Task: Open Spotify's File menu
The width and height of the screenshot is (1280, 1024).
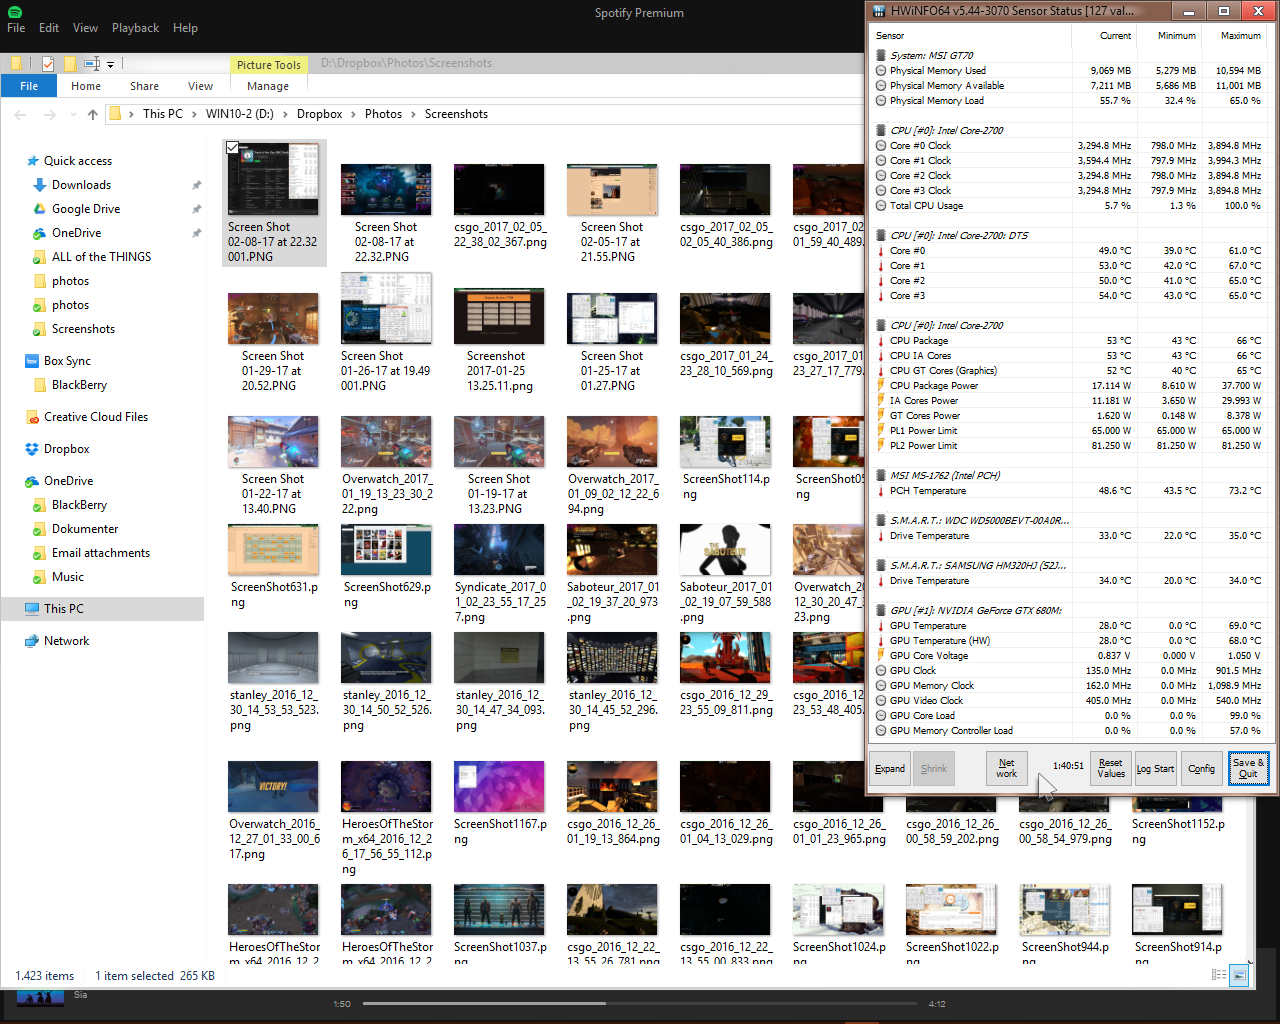Action: click(x=16, y=28)
